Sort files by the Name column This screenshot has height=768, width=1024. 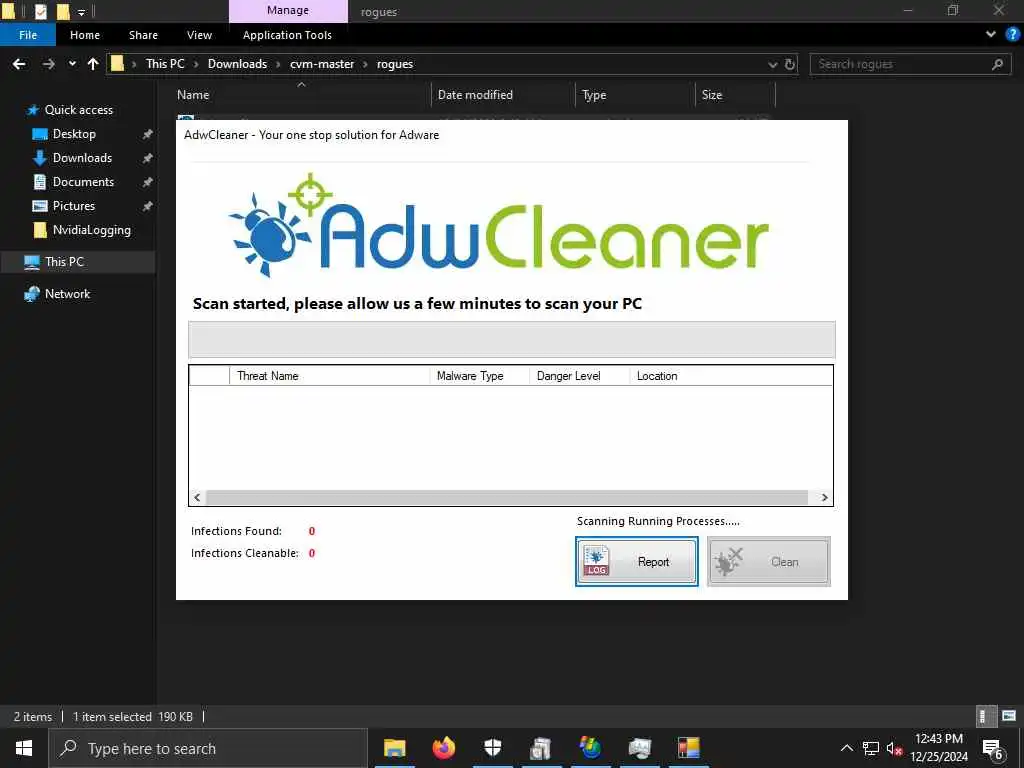[193, 95]
